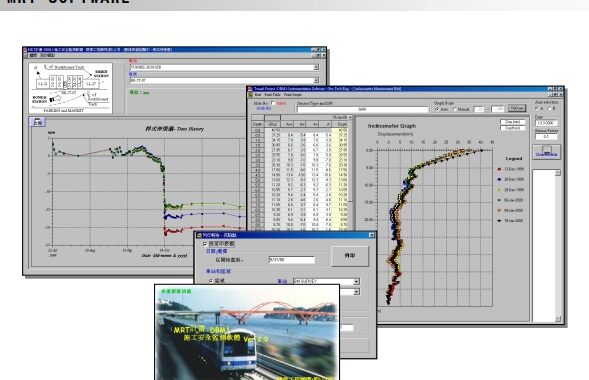Select the Auto graph scale radio button

click(x=437, y=109)
